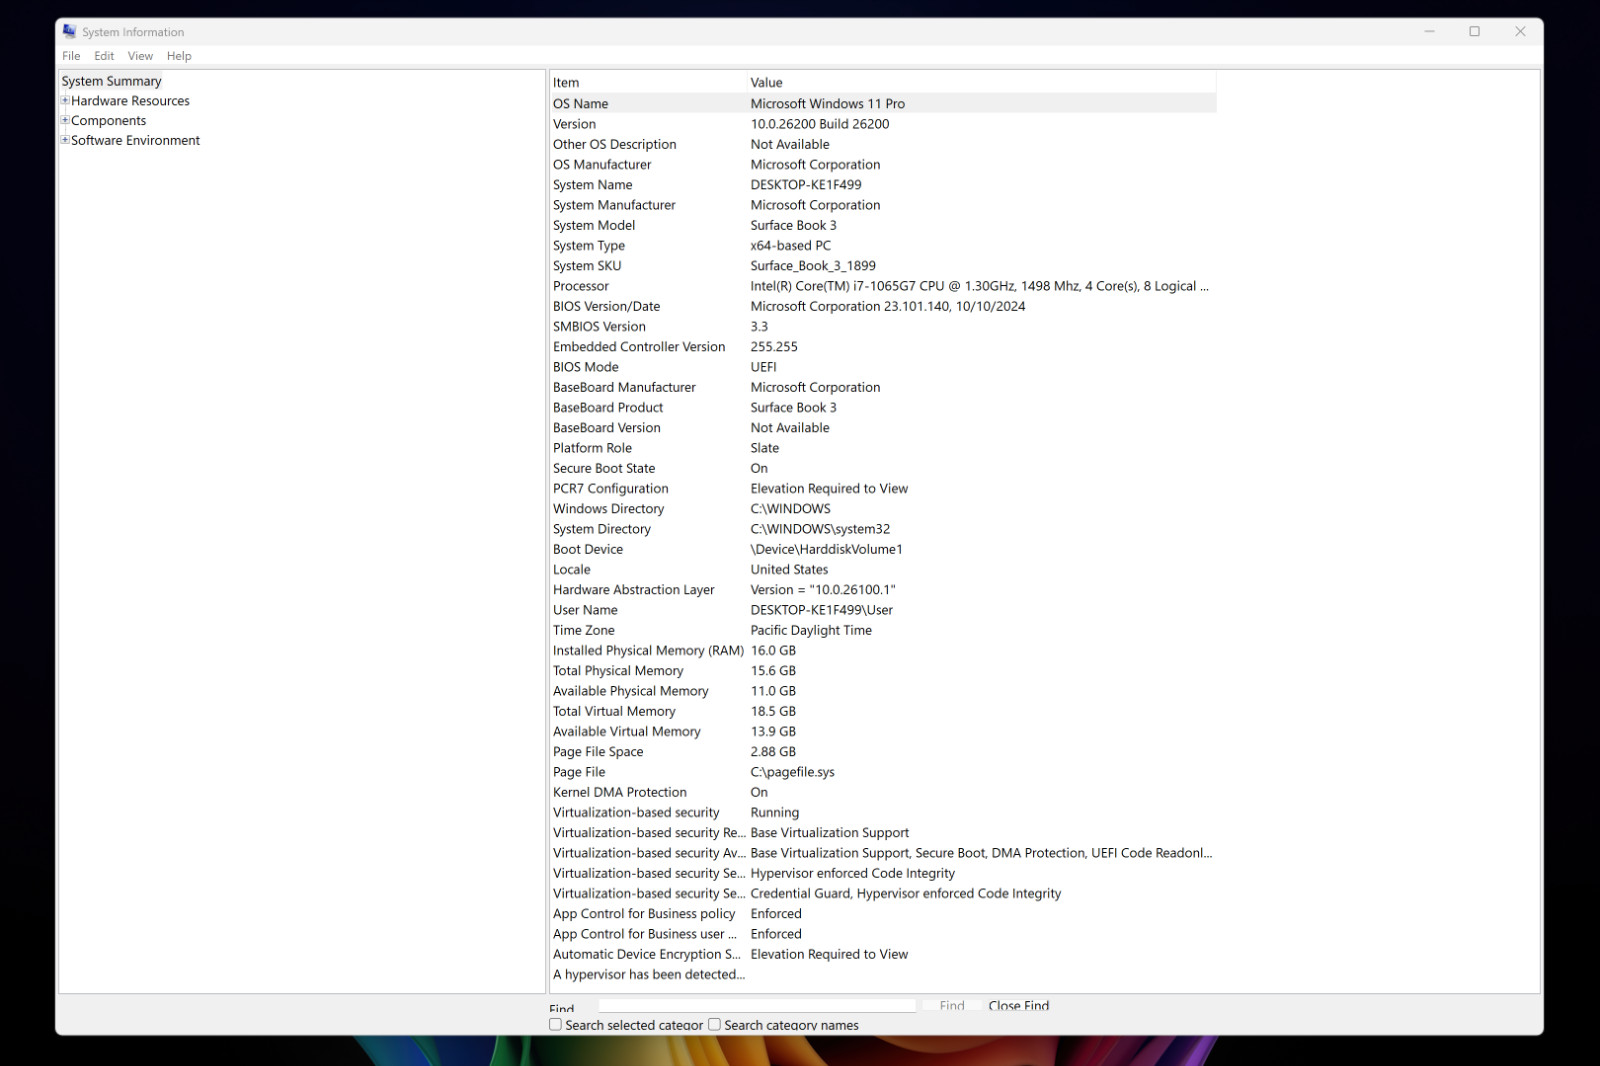Click the Item column header
The width and height of the screenshot is (1600, 1066).
[648, 82]
